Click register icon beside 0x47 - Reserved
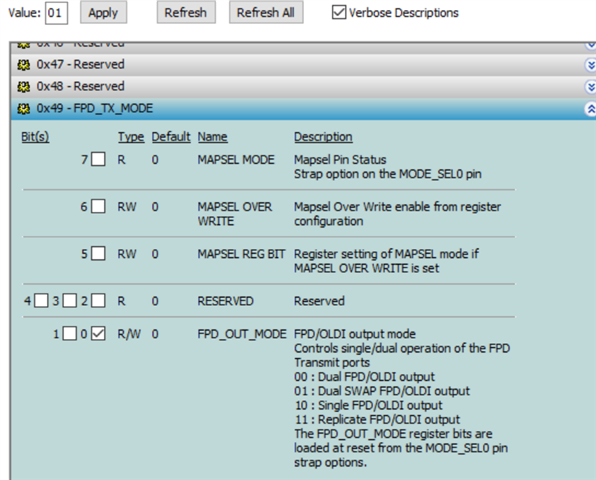This screenshot has height=480, width=596. coord(24,65)
